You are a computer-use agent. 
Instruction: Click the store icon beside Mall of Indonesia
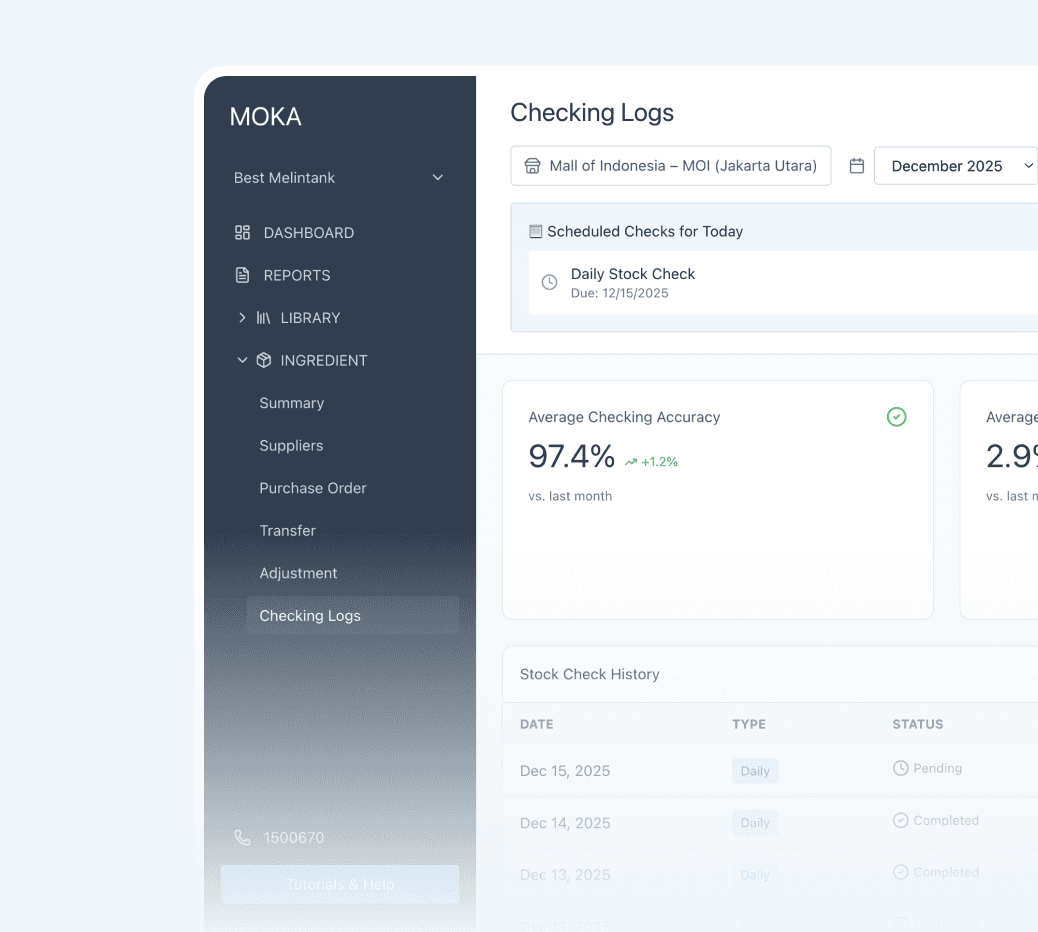532,165
